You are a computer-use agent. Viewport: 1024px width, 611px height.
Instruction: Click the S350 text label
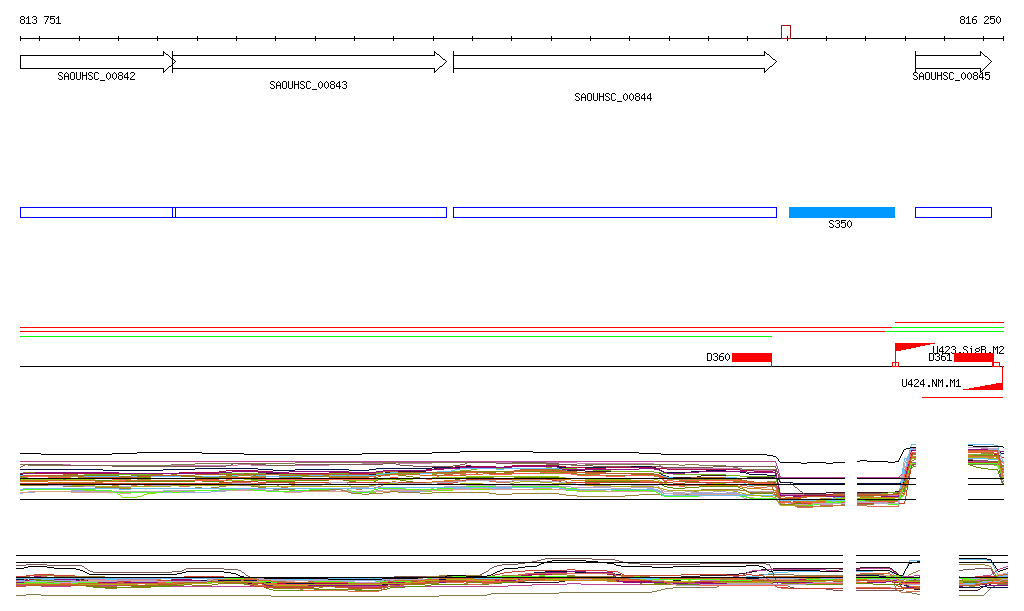840,225
